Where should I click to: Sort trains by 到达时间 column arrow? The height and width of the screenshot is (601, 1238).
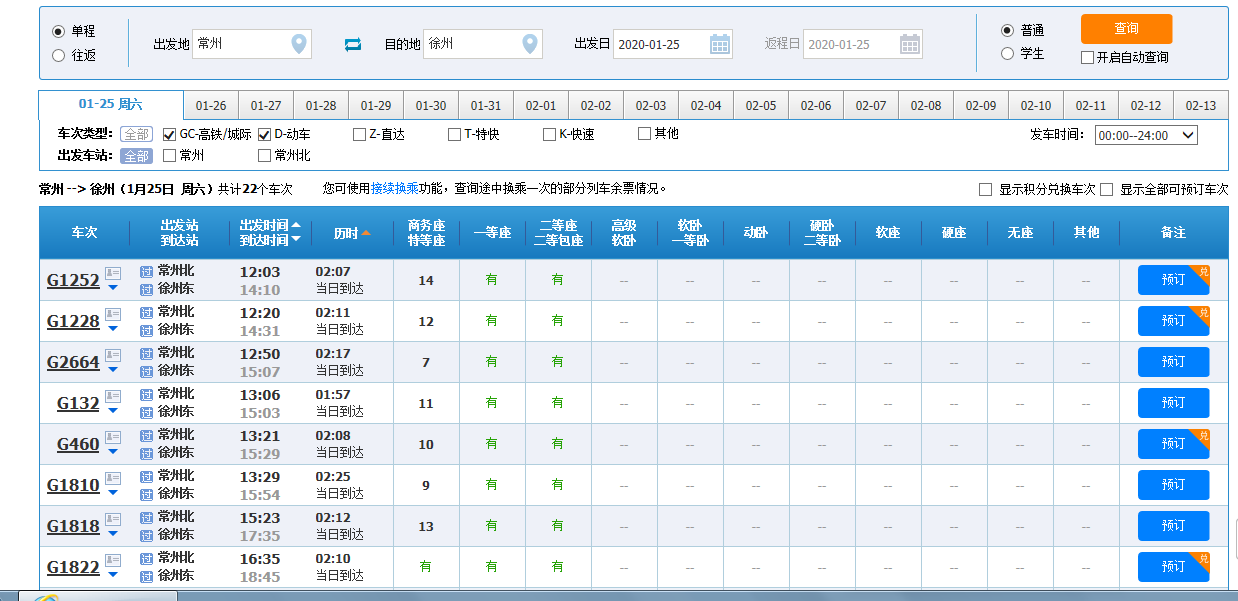coord(296,240)
